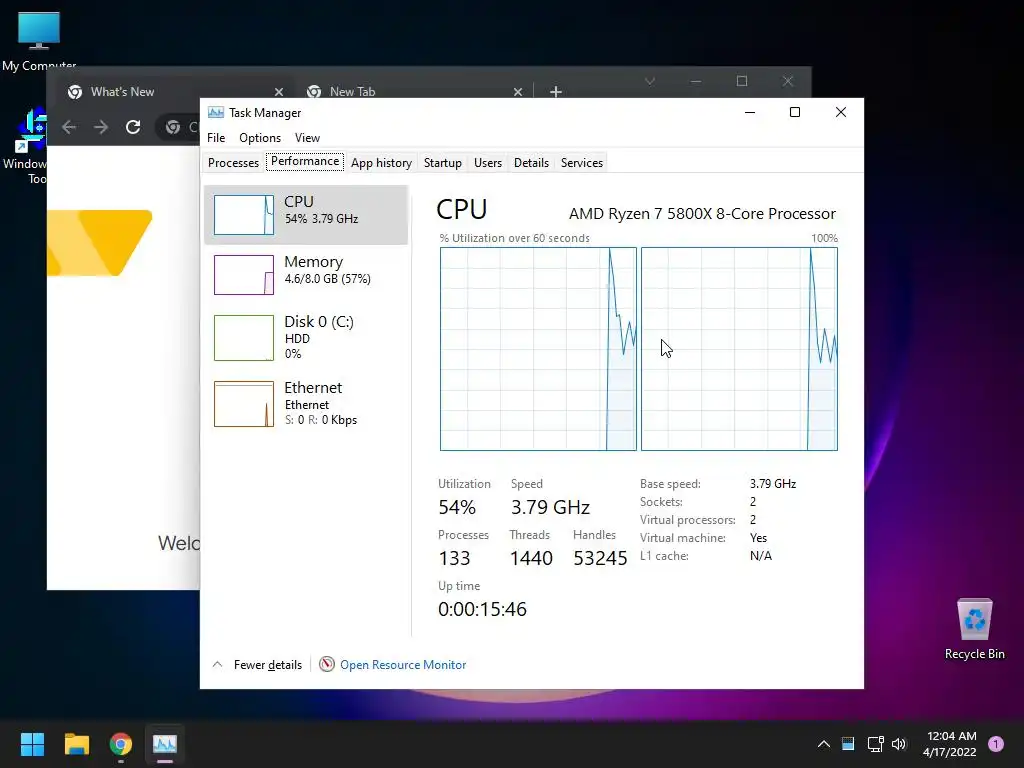Click the Chrome icon in the taskbar

[121, 744]
